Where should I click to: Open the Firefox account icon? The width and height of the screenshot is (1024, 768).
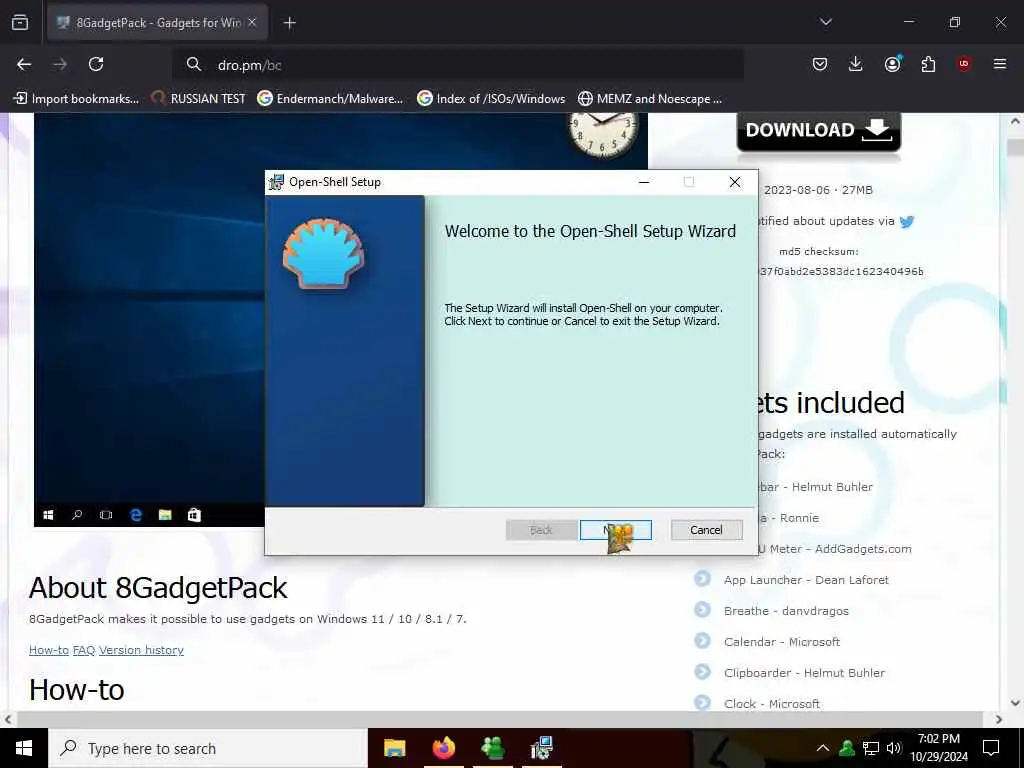coord(892,64)
